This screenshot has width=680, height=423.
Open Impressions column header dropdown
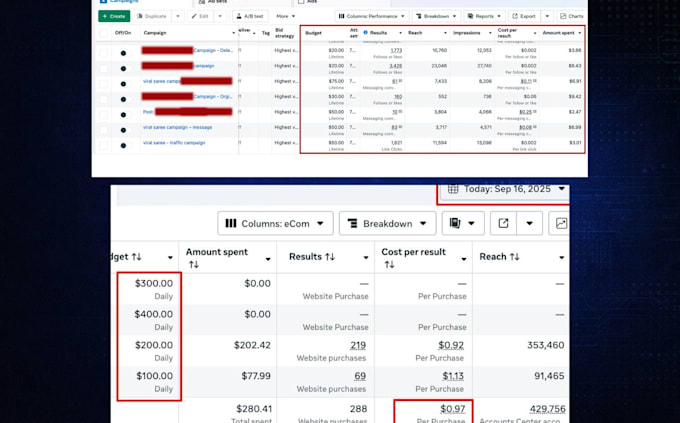click(490, 33)
